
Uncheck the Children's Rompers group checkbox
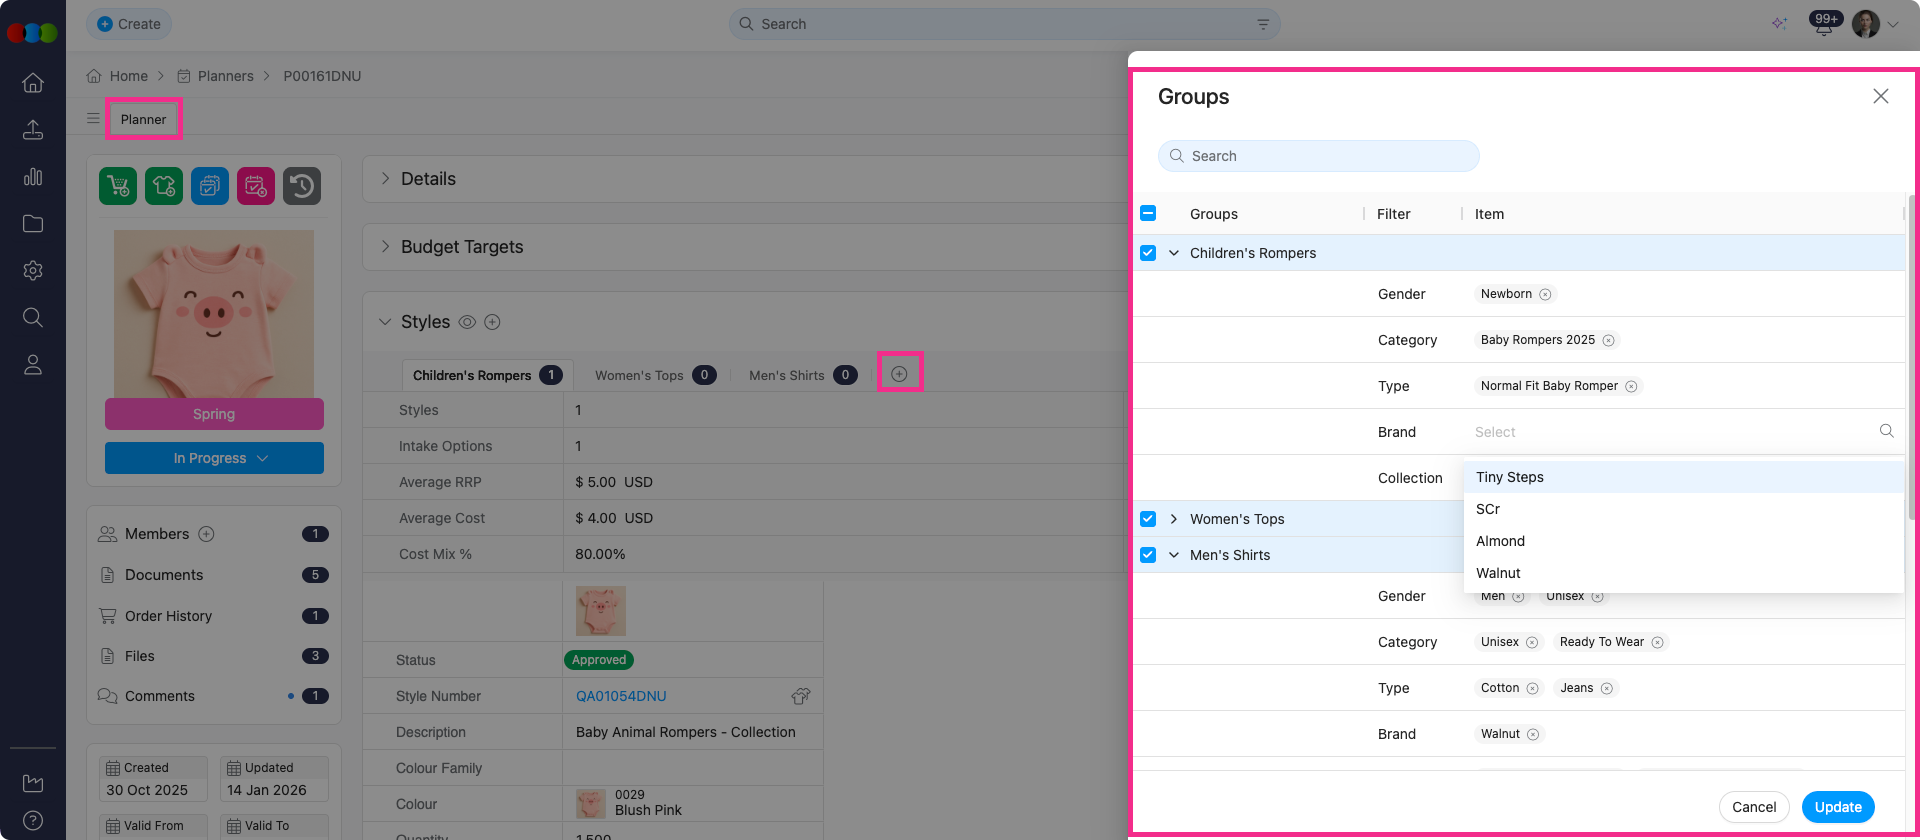(1148, 253)
